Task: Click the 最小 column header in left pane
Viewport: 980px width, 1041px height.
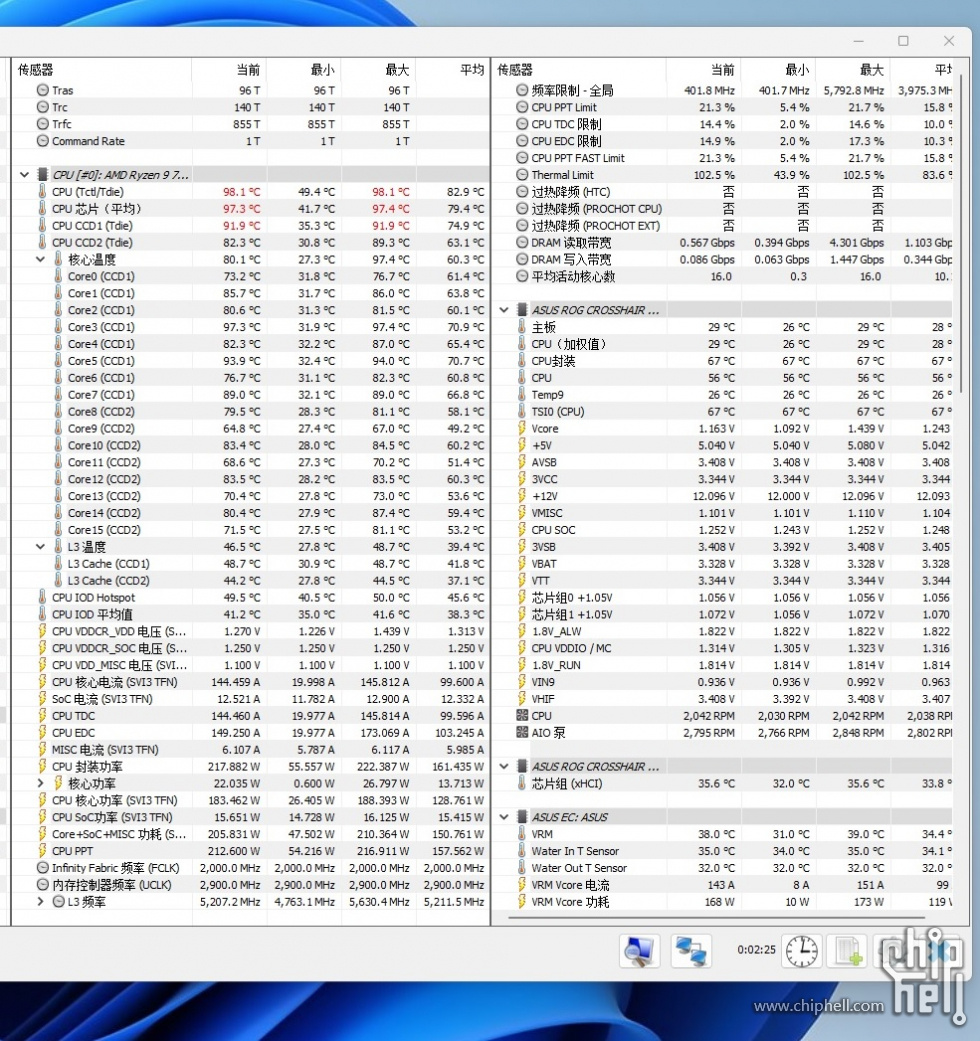Action: [x=303, y=70]
